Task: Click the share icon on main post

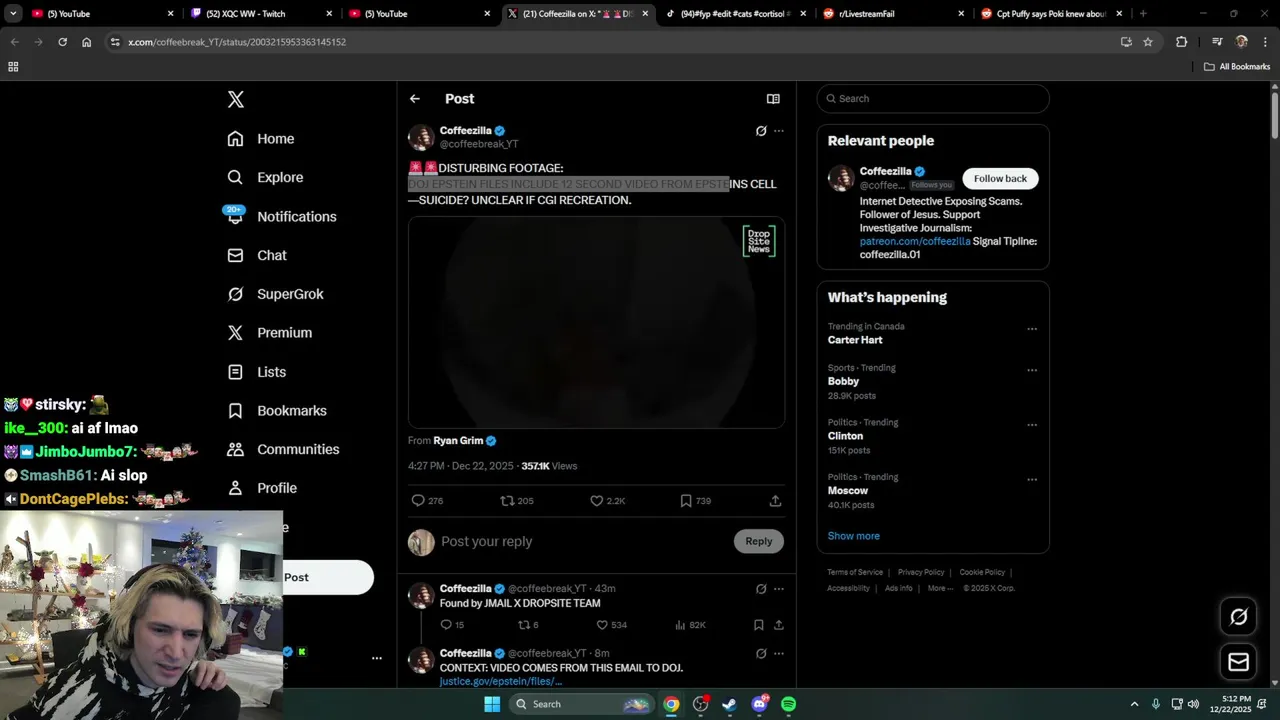Action: point(775,501)
